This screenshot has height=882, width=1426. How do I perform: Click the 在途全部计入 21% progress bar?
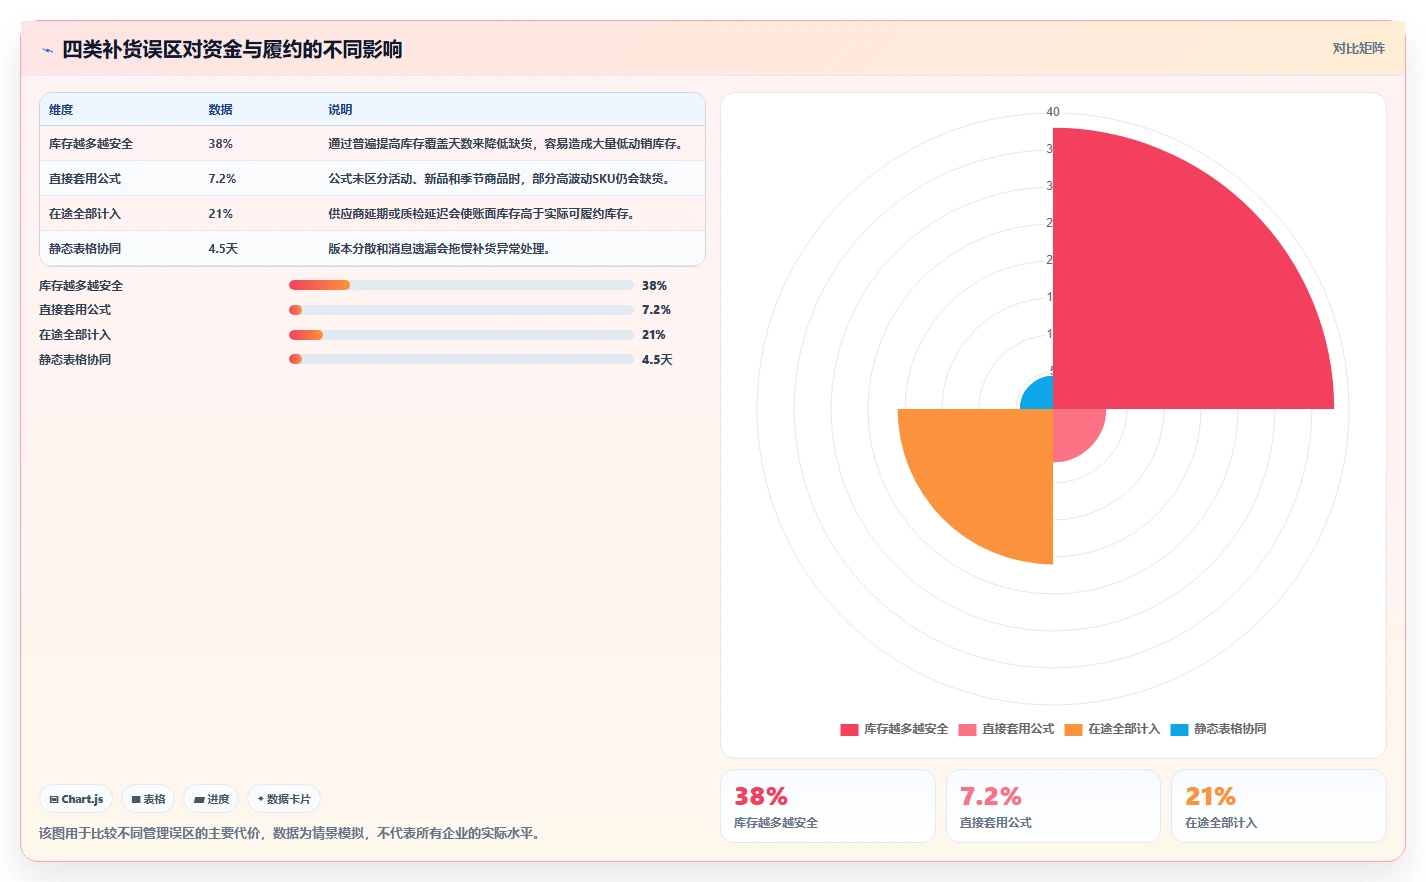461,335
